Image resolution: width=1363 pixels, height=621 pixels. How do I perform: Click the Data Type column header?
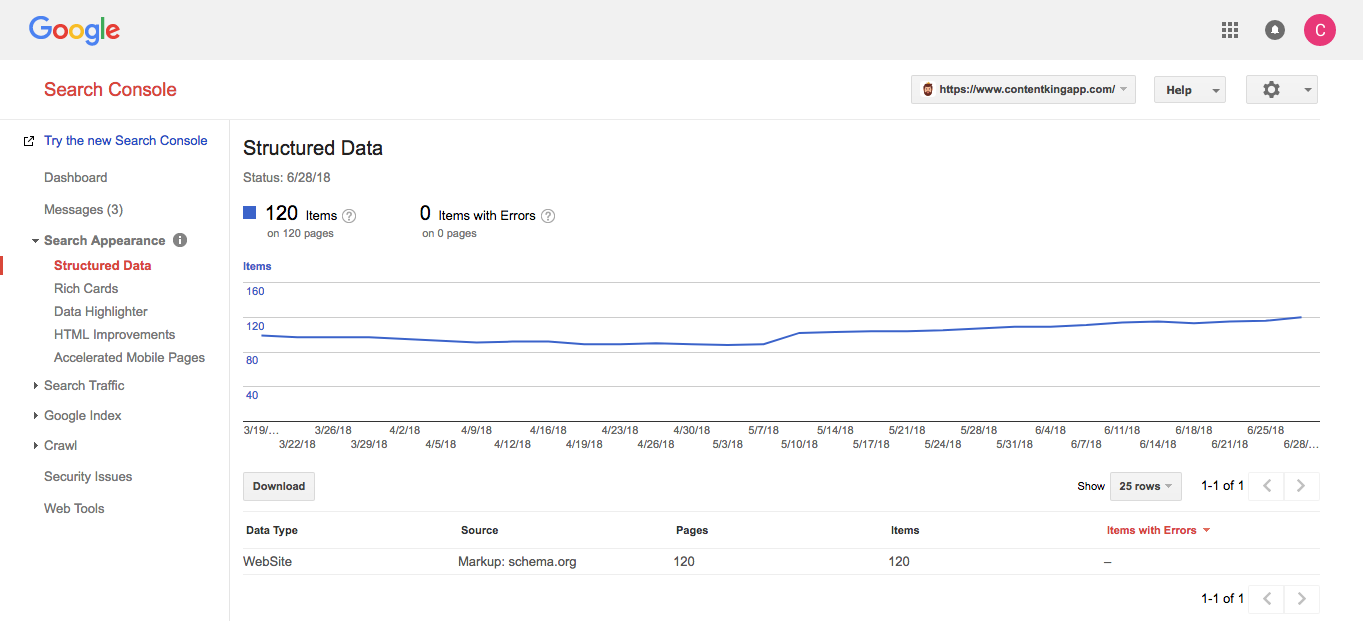coord(272,530)
